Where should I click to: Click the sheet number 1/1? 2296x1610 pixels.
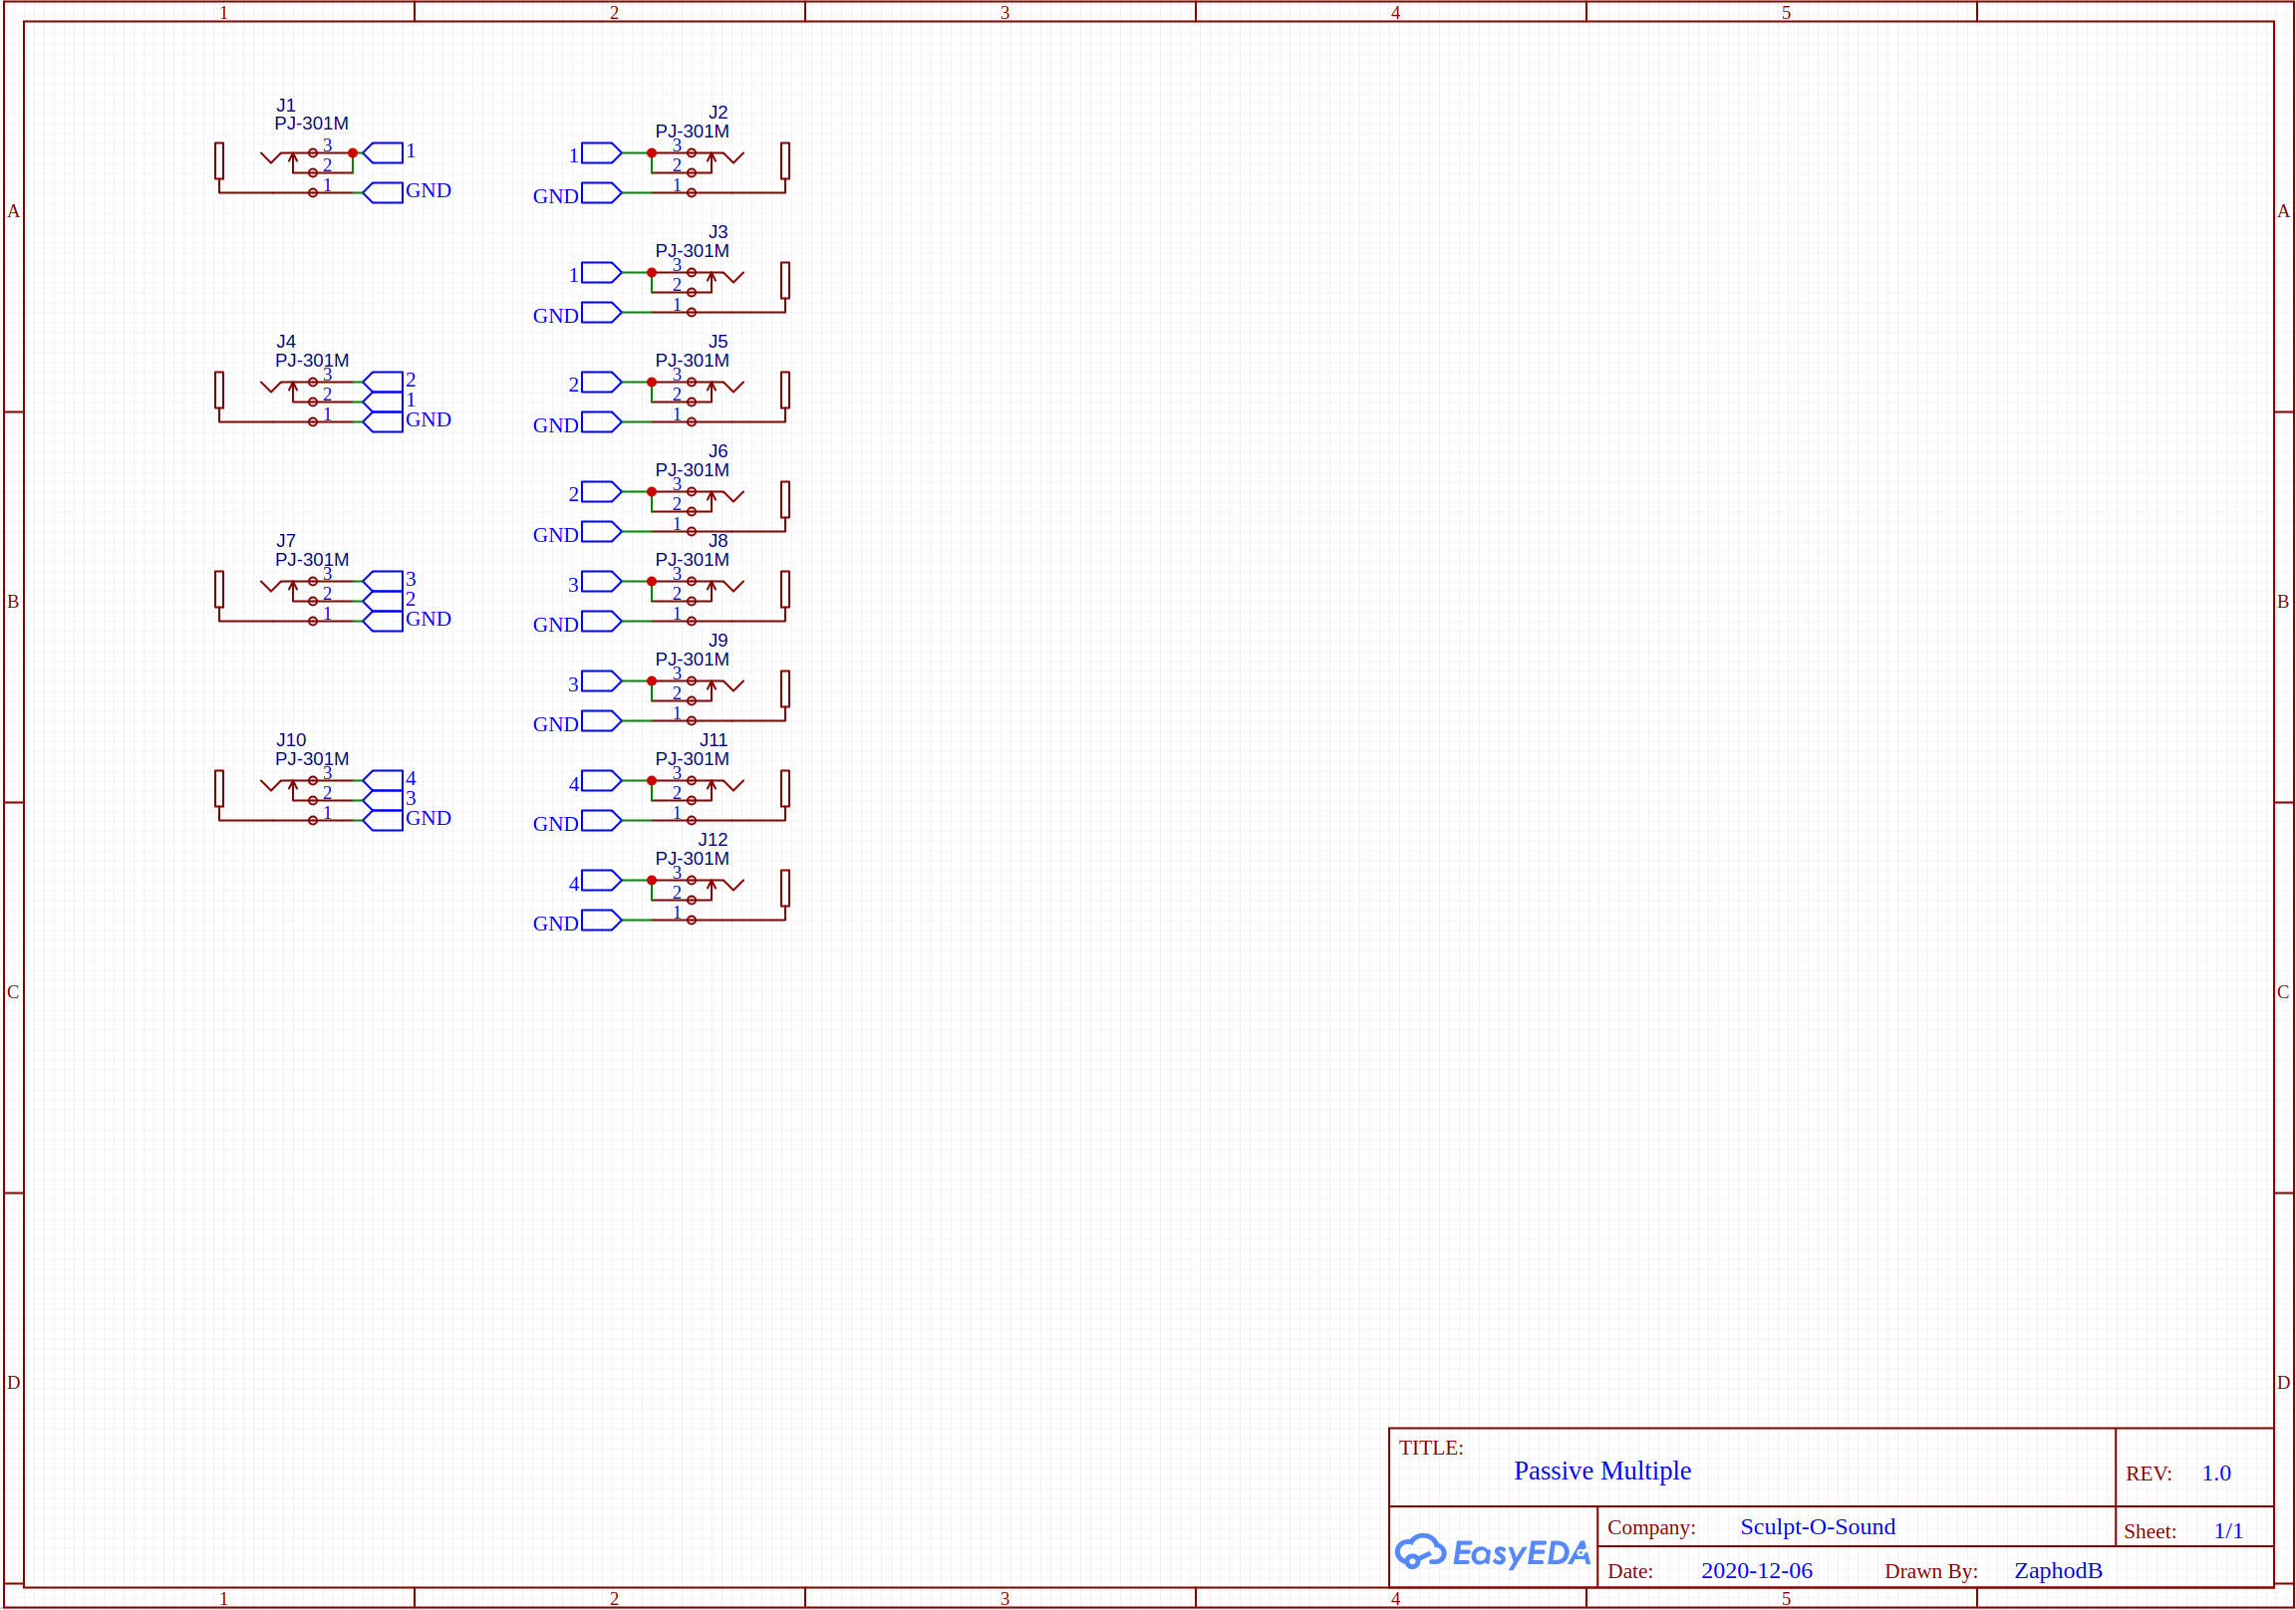point(2228,1531)
